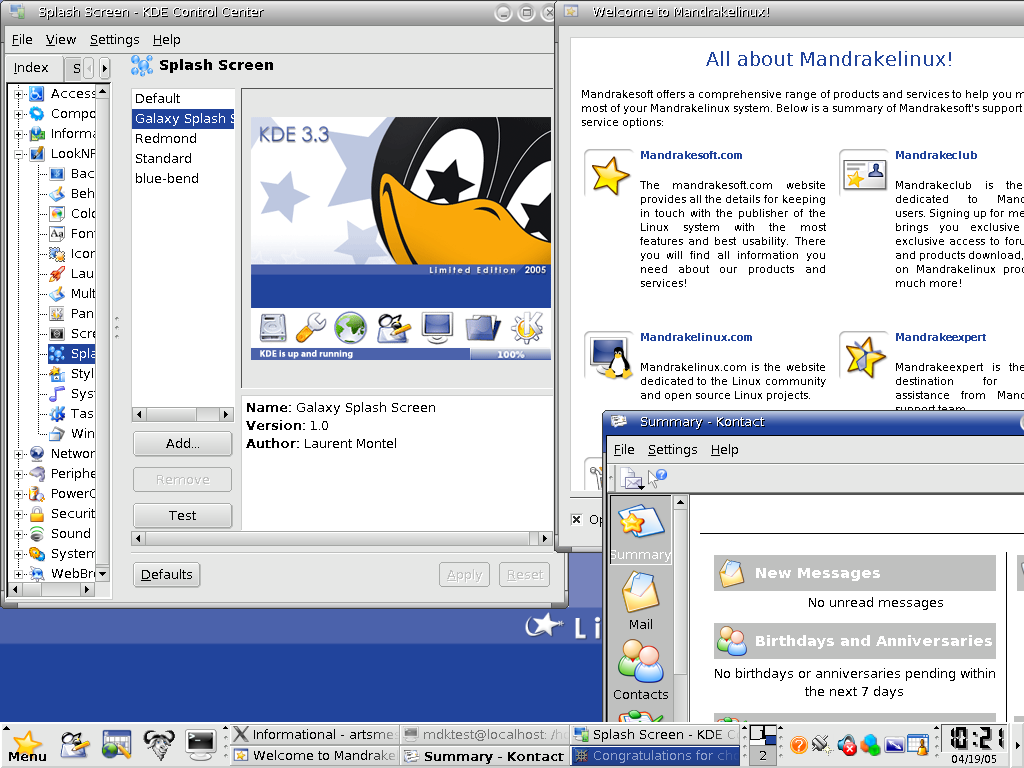Click the Sound category icon in tree
Viewport: 1024px width, 768px height.
(x=37, y=534)
